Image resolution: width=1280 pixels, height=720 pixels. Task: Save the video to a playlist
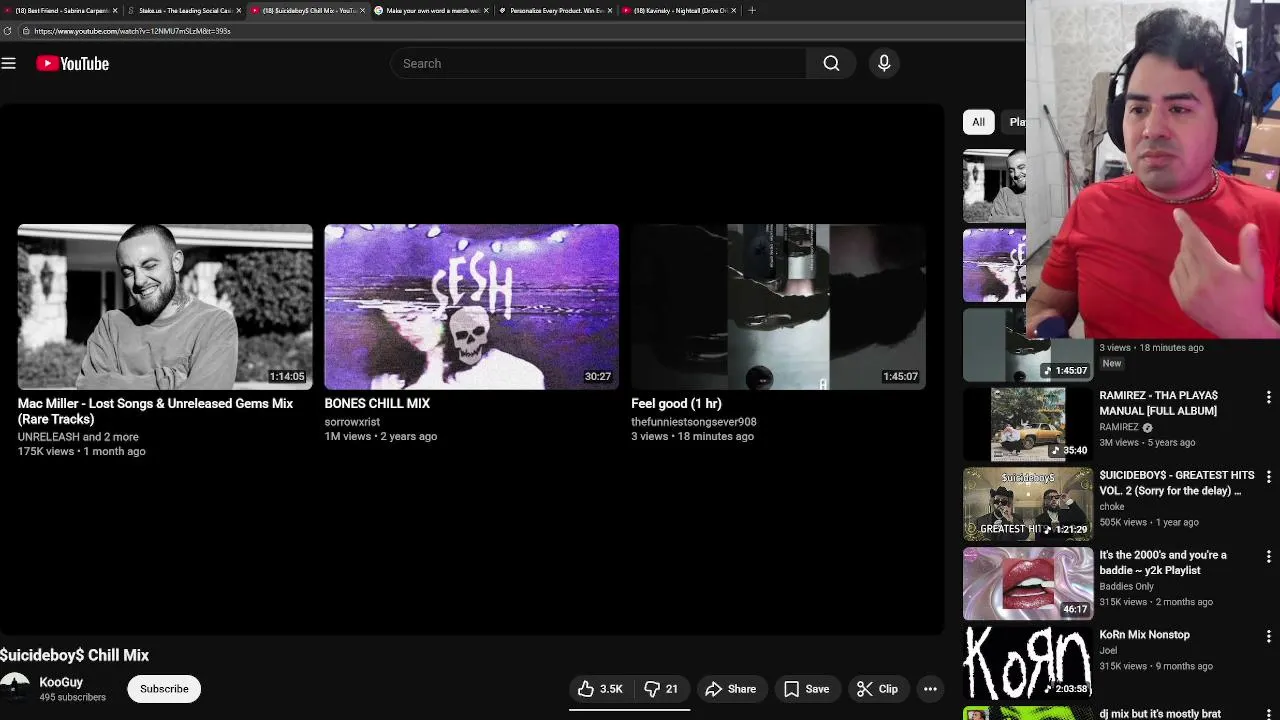pos(806,689)
